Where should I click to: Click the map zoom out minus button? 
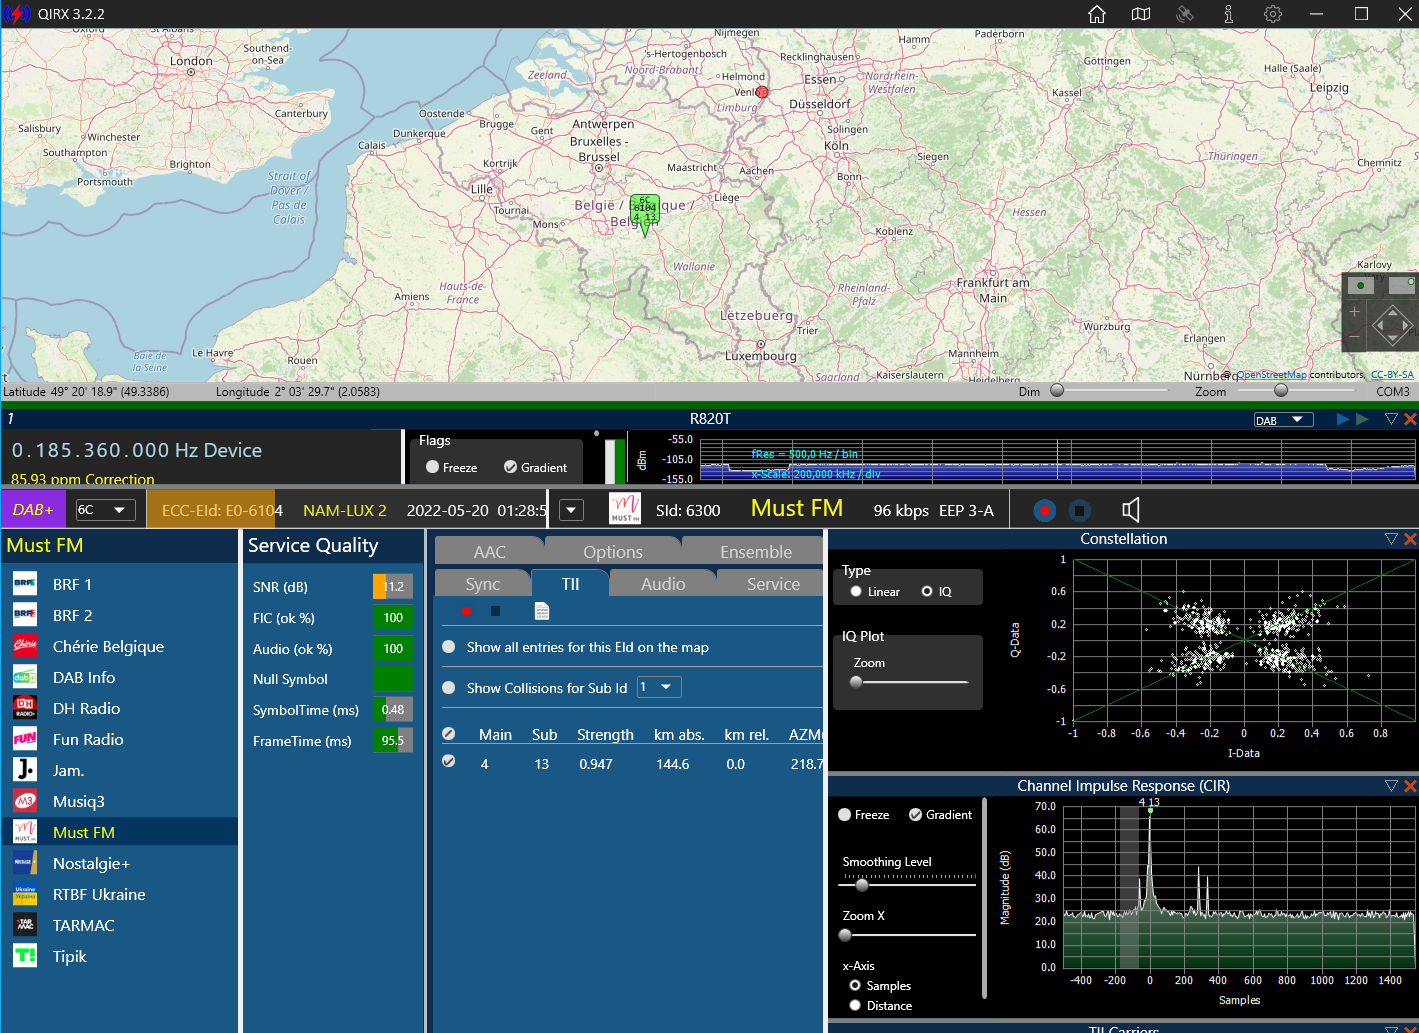click(1355, 336)
